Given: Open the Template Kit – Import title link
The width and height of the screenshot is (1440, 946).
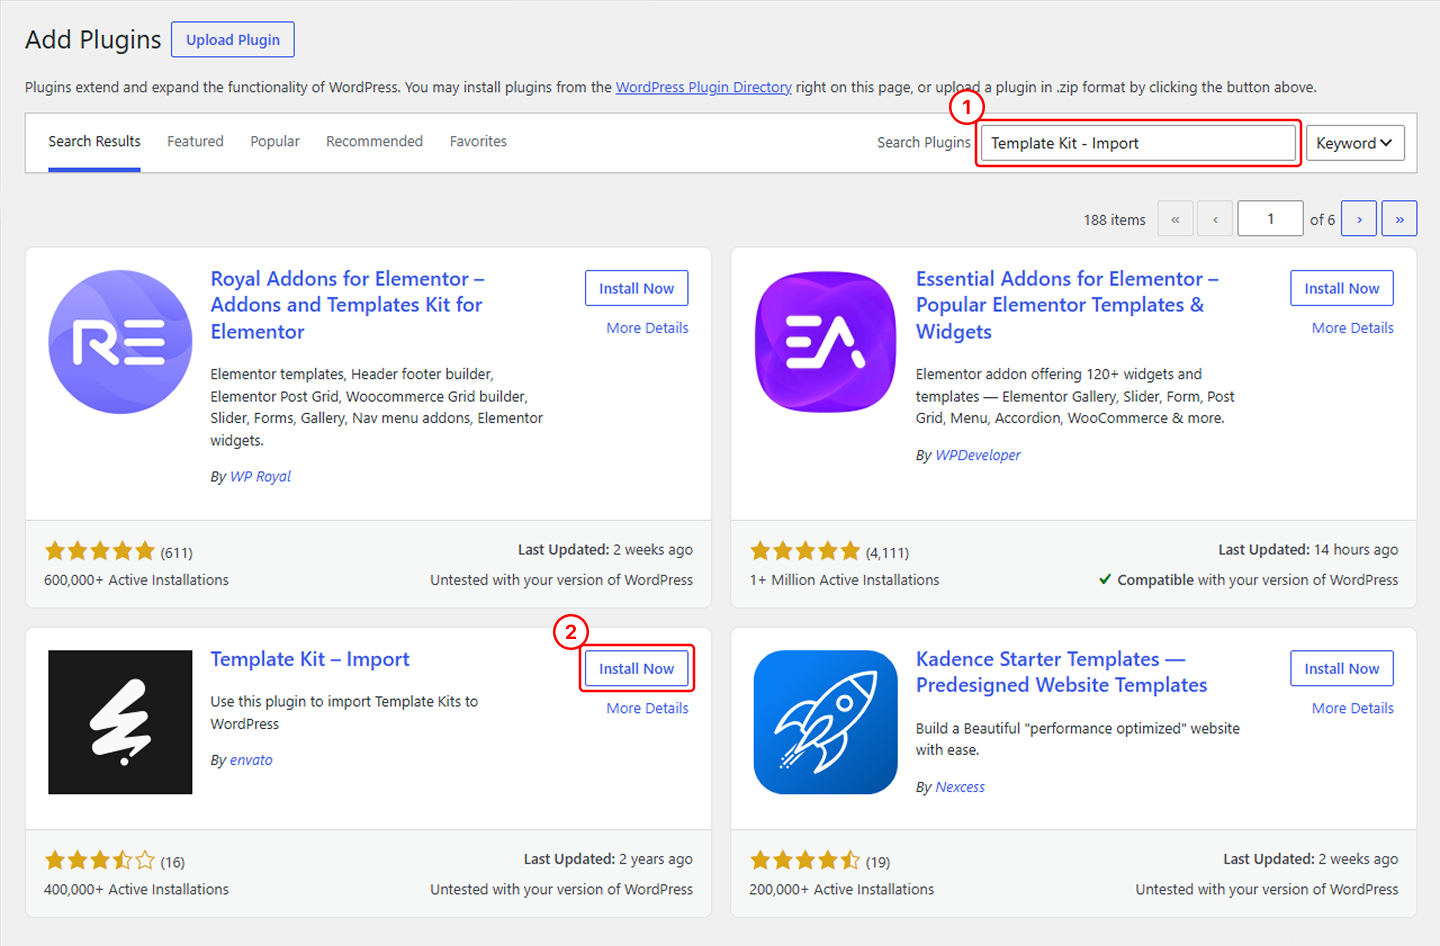Looking at the screenshot, I should pyautogui.click(x=310, y=659).
